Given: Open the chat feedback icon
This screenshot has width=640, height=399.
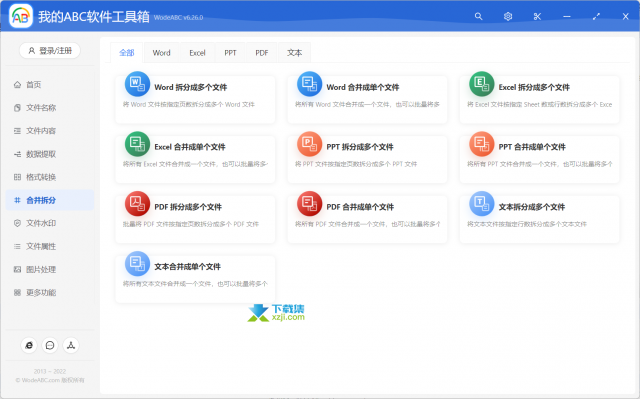Looking at the screenshot, I should [50, 346].
